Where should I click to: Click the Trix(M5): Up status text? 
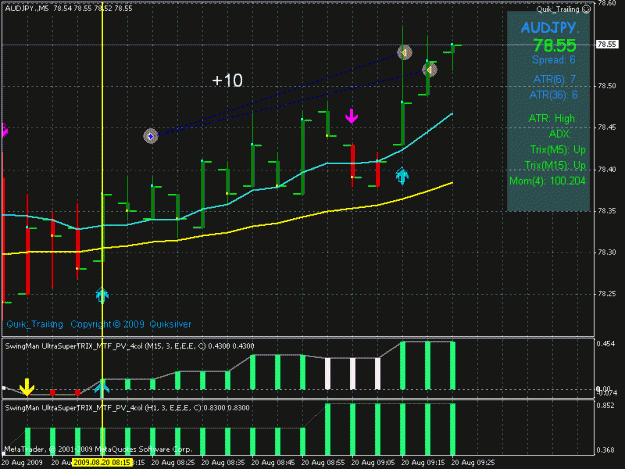(x=558, y=150)
